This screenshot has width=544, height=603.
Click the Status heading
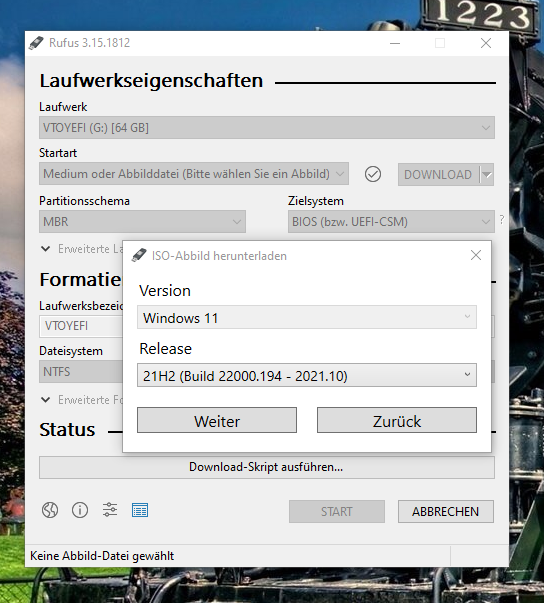click(67, 430)
